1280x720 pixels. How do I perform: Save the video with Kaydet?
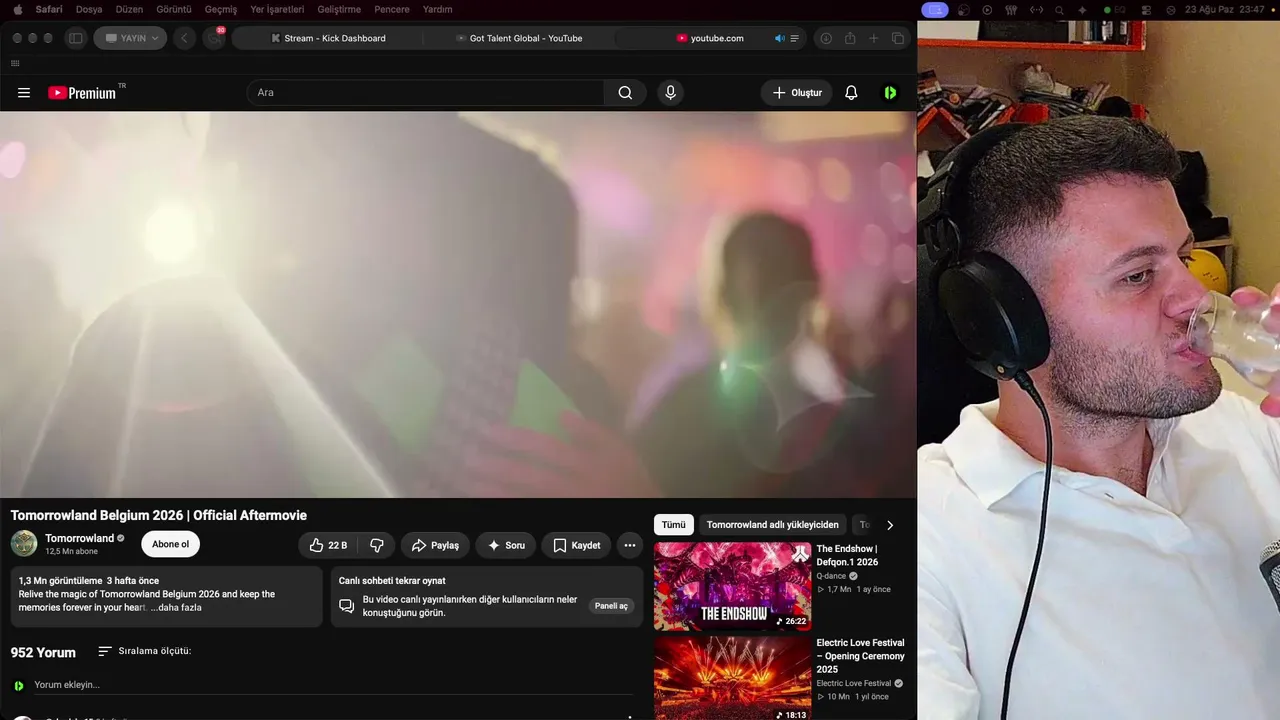click(576, 545)
